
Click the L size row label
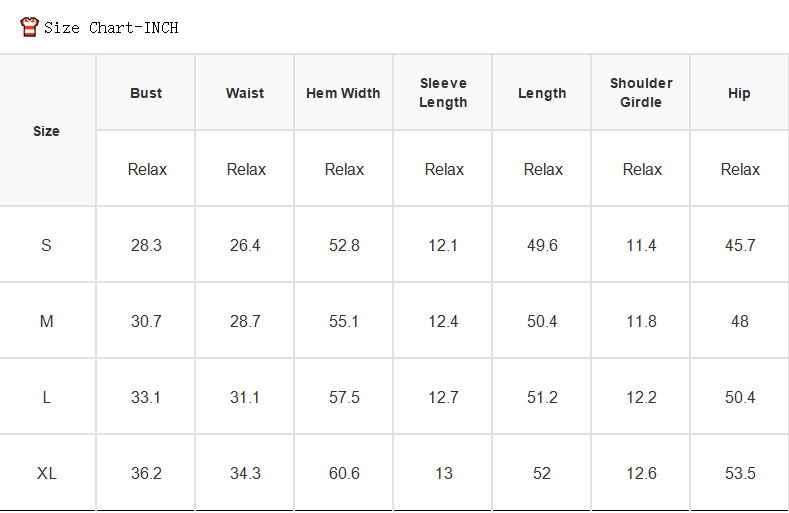(x=46, y=397)
